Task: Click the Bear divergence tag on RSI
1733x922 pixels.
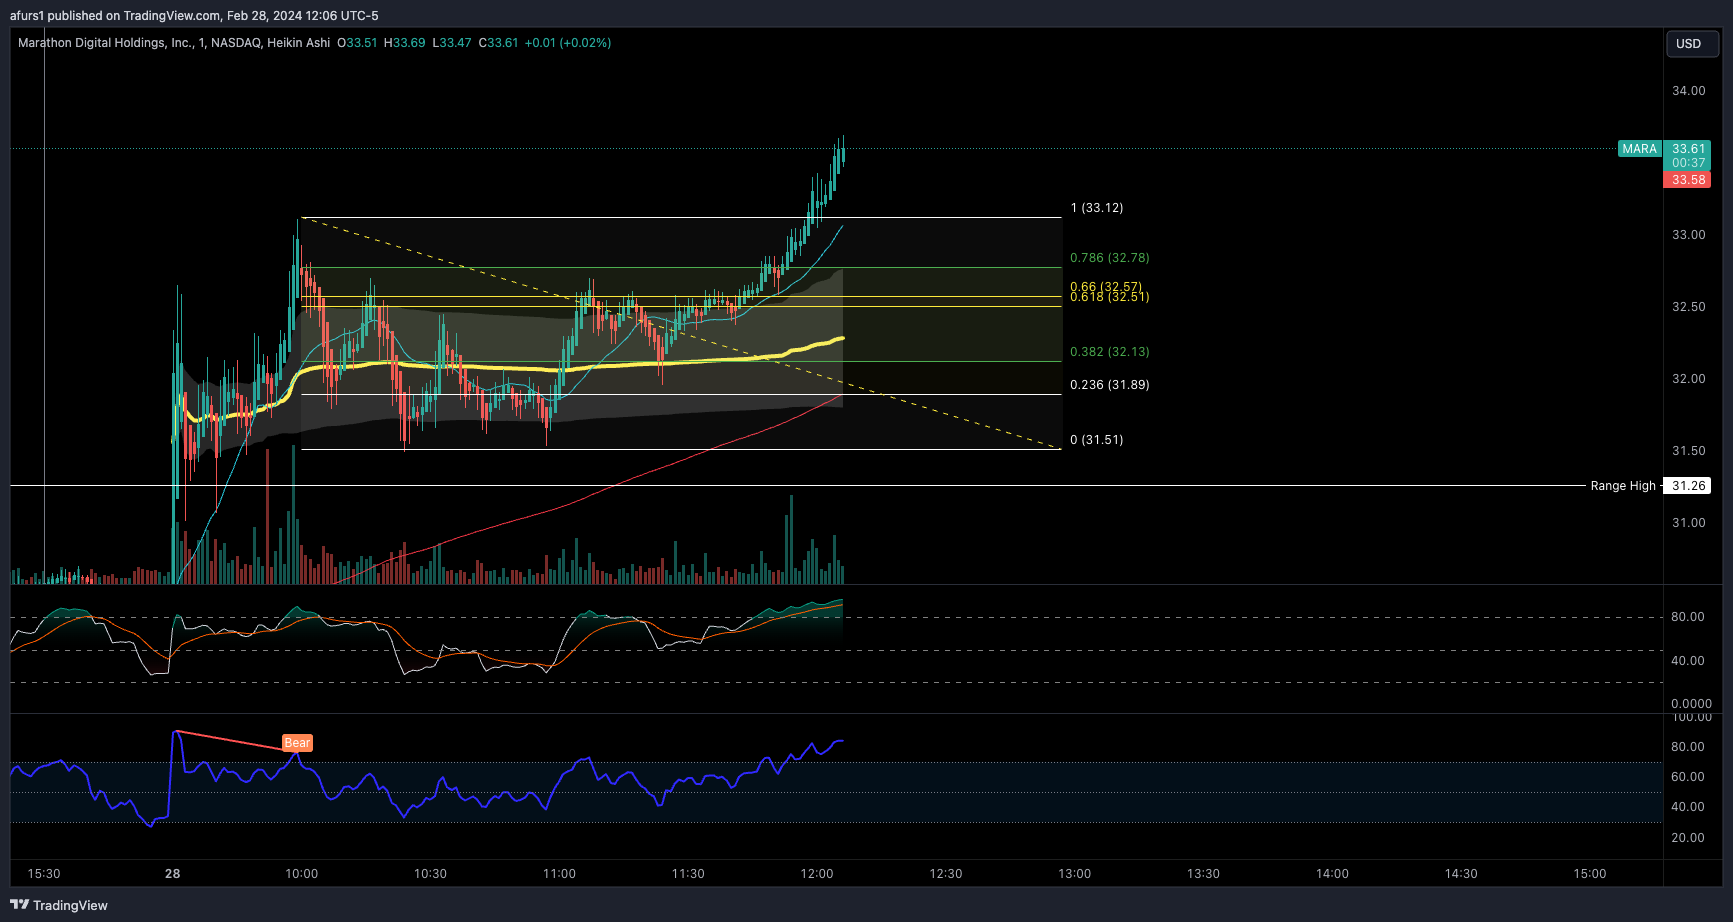Action: (297, 743)
